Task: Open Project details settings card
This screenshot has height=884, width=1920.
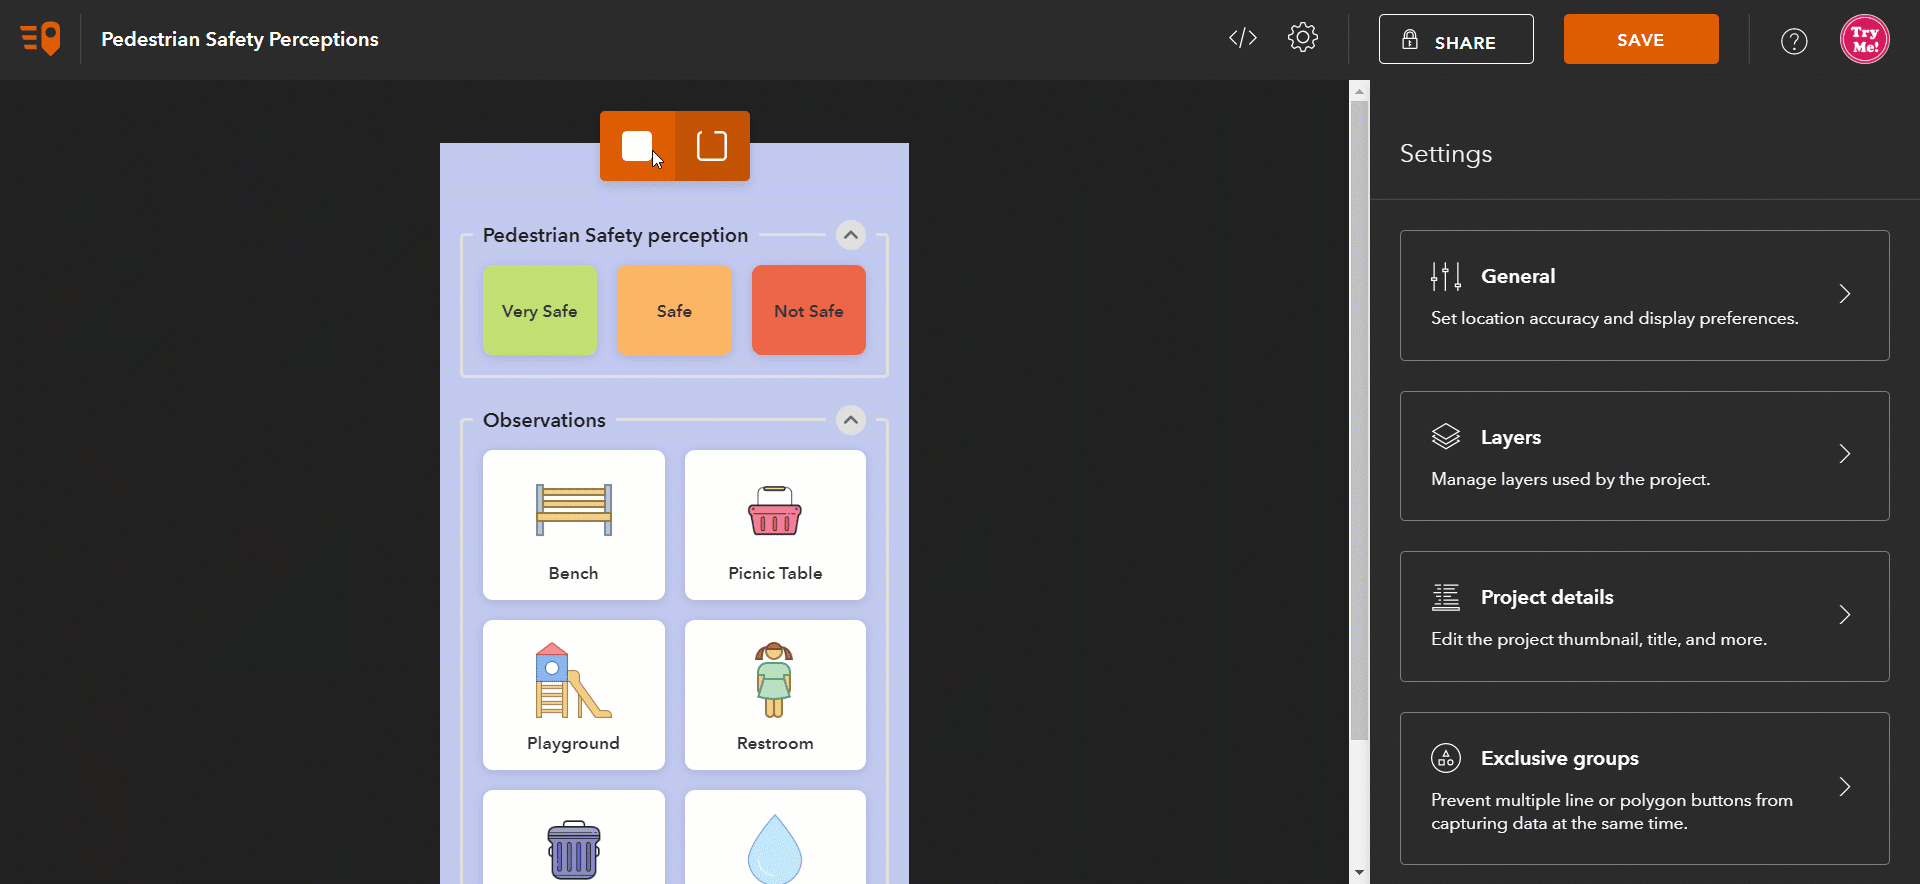Action: coord(1645,616)
